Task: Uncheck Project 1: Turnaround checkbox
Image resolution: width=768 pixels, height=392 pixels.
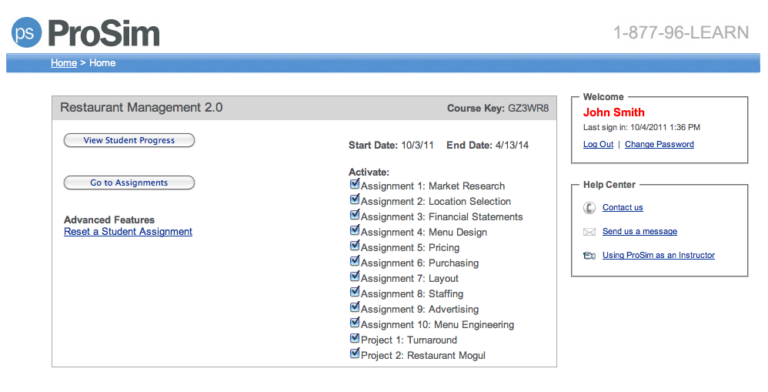Action: (x=355, y=339)
